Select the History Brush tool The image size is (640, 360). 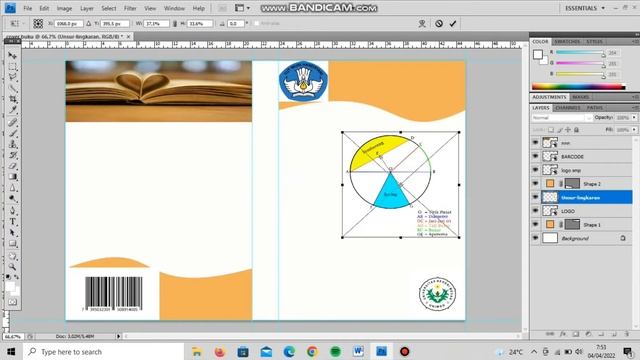13,155
